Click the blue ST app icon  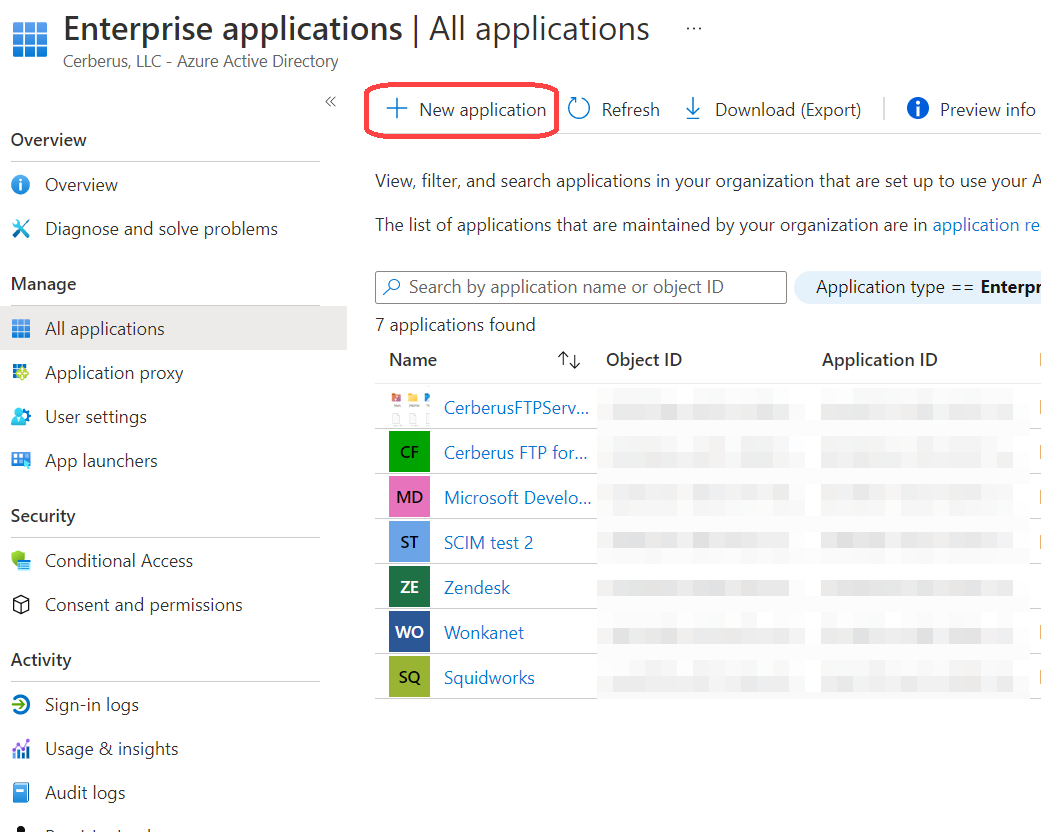[410, 542]
